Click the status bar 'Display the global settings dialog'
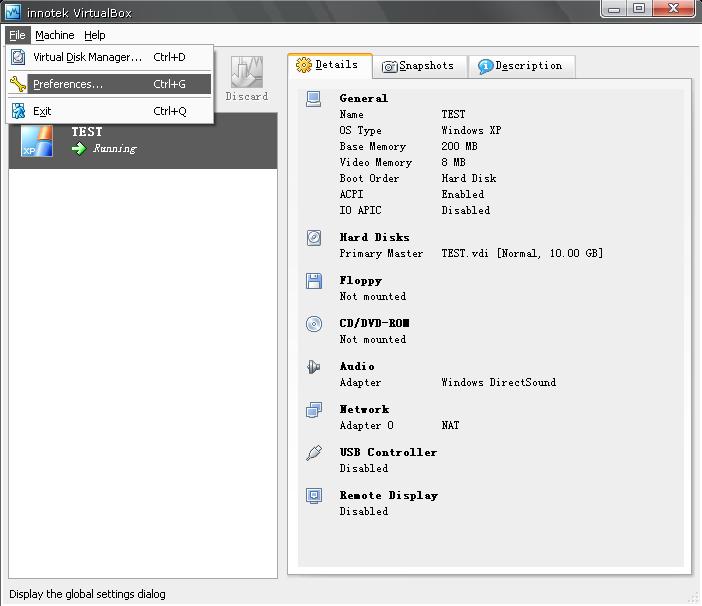The image size is (702, 606). tap(87, 594)
